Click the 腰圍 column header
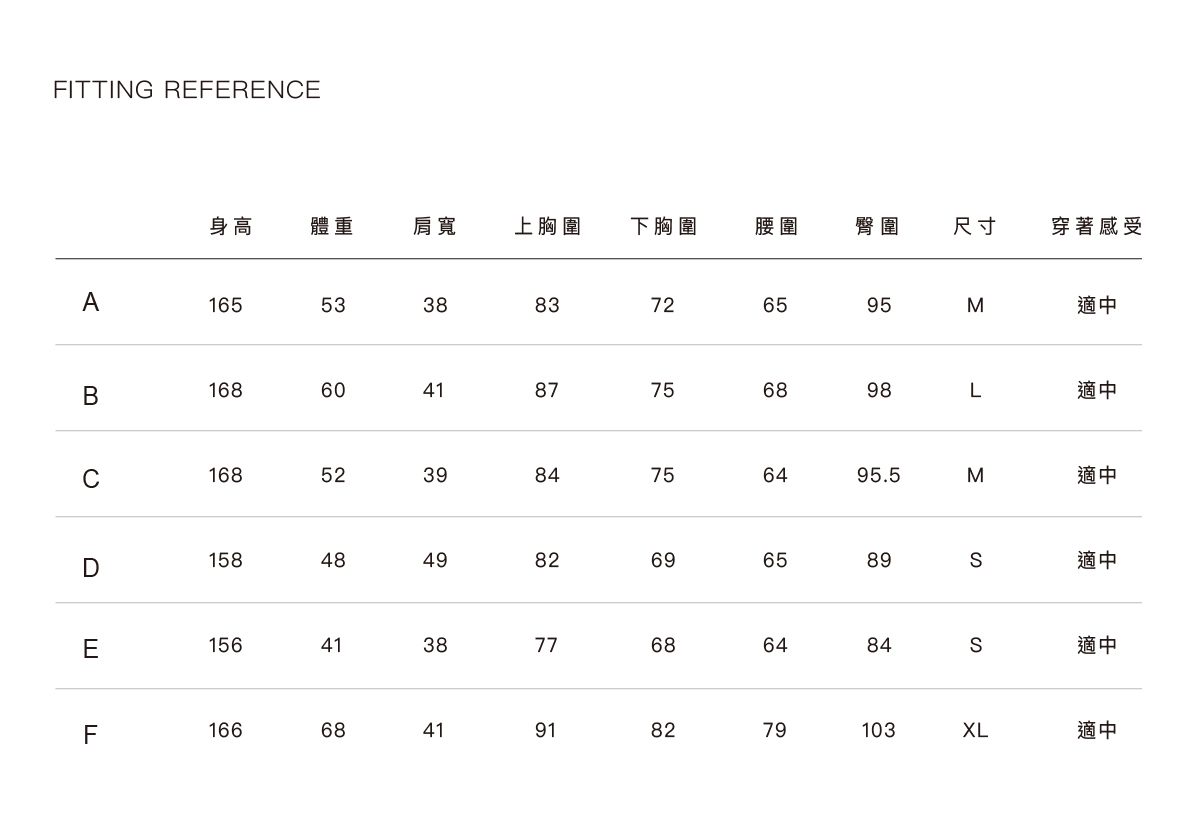 [776, 227]
